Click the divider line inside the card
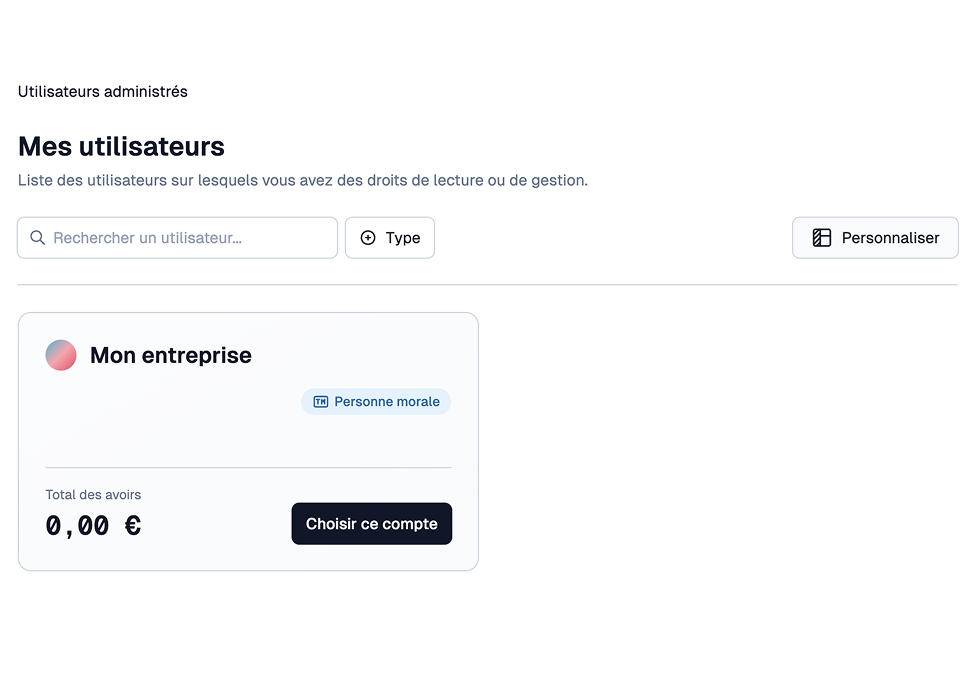This screenshot has width=970, height=700. tap(248, 467)
